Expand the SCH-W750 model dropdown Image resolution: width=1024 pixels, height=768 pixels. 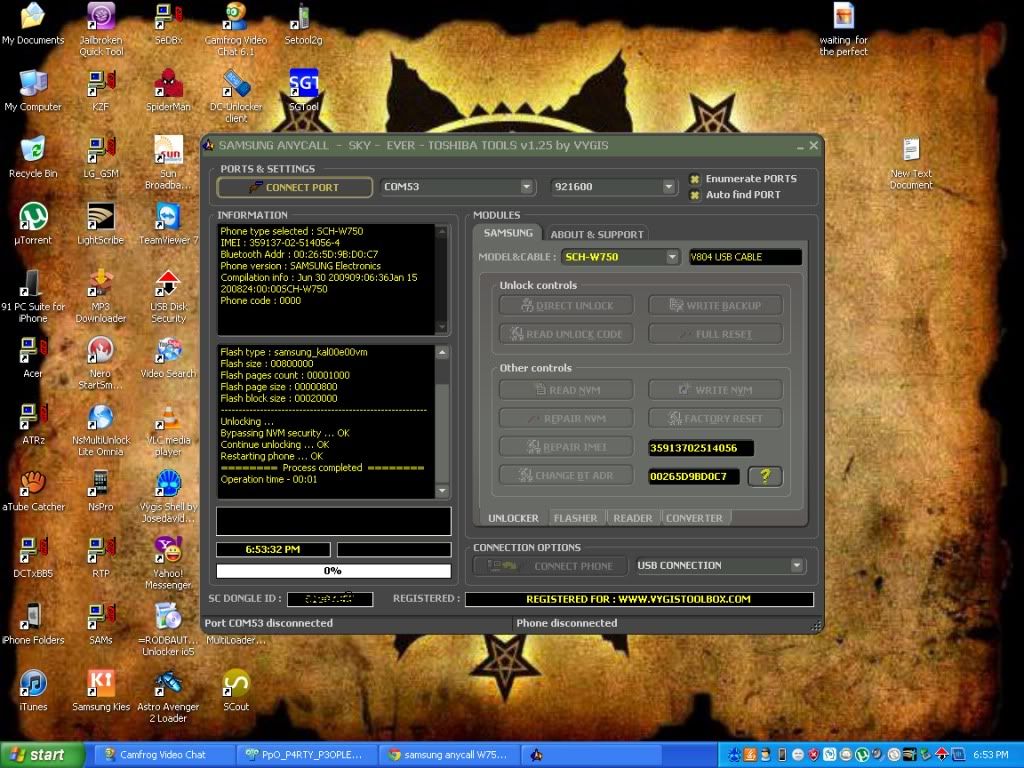point(672,257)
